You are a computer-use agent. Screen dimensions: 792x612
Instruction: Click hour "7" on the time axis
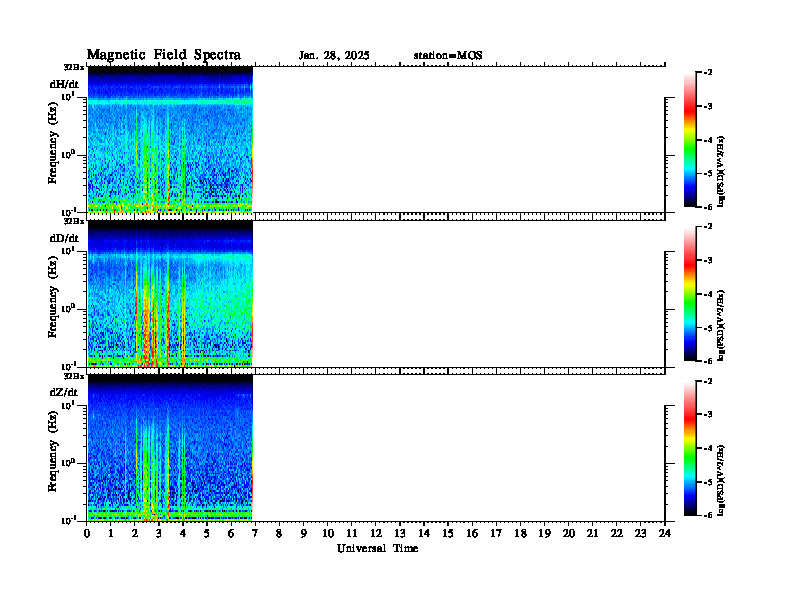click(x=255, y=534)
